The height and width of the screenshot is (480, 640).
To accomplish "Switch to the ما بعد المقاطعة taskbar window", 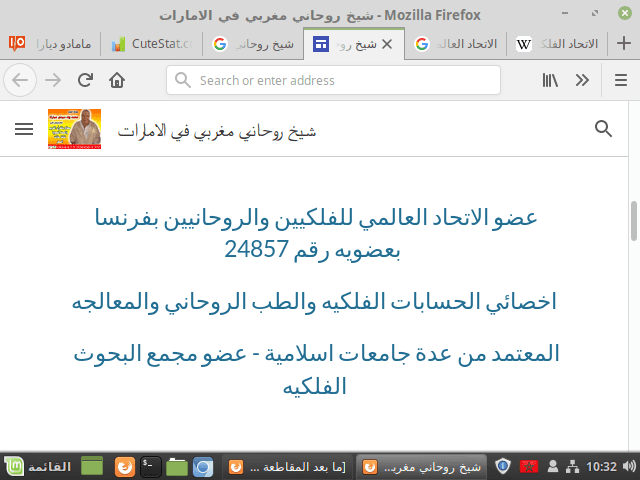I will 287,467.
